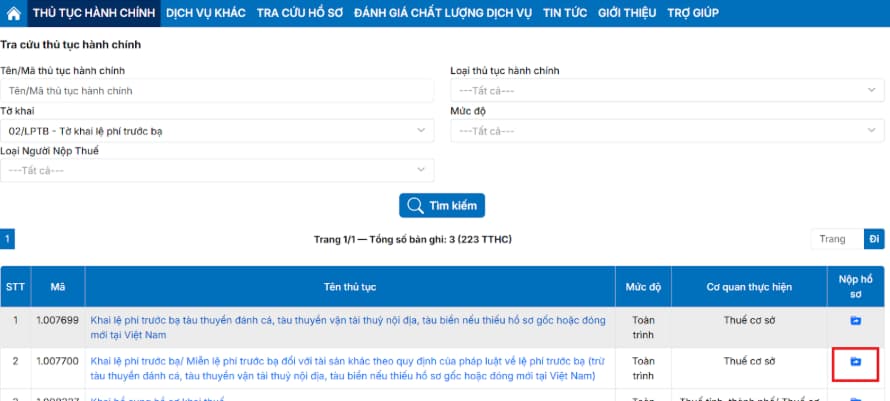Screen dimensions: 890x401
Task: Open the GIỚI THIỆU menu item
Action: pos(627,13)
